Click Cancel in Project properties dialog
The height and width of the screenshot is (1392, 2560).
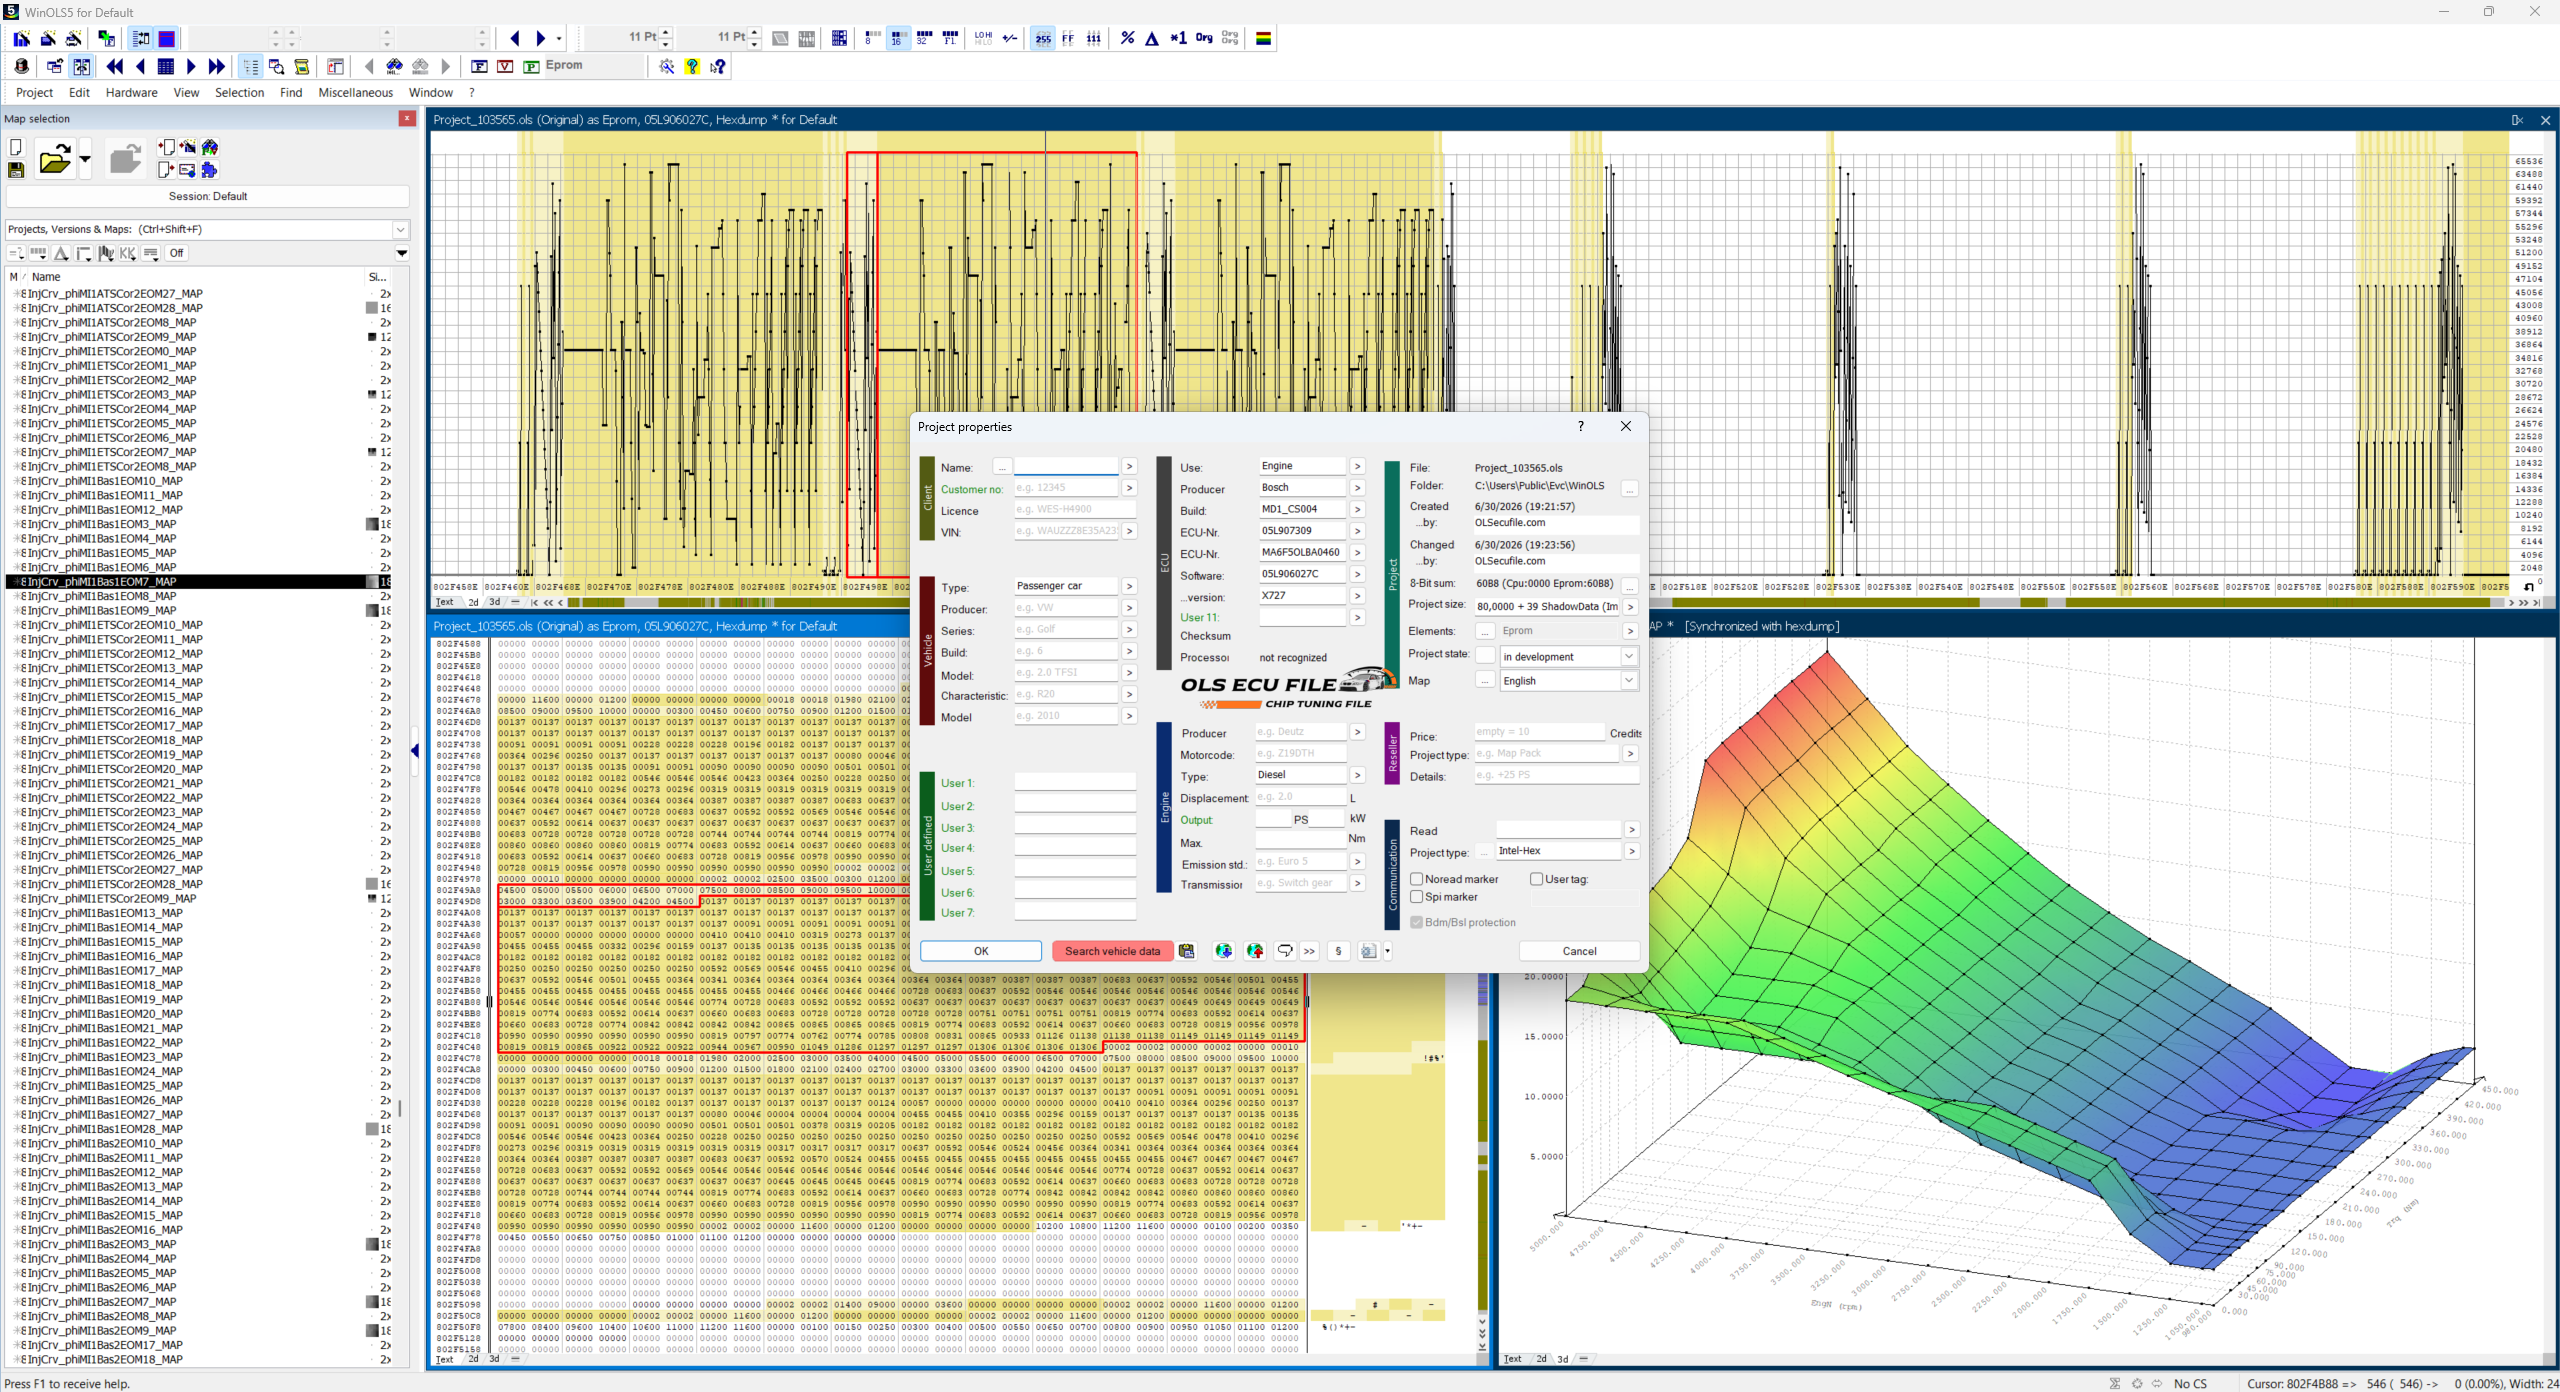[x=1579, y=951]
